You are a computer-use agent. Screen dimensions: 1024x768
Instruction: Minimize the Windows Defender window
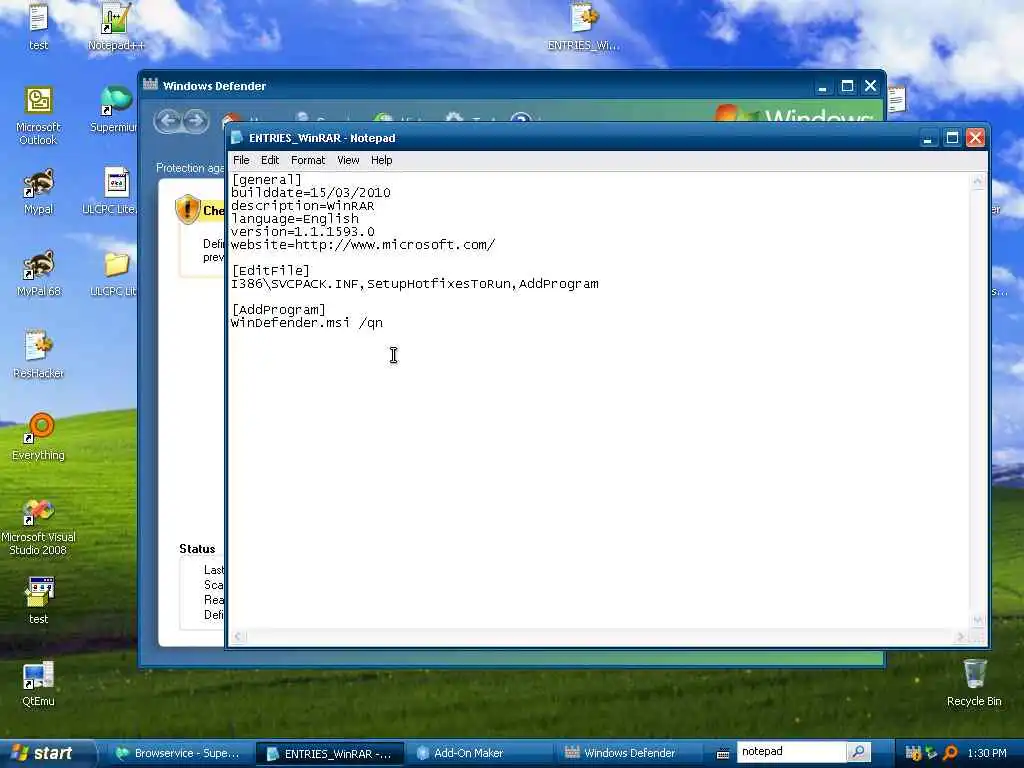(x=823, y=86)
